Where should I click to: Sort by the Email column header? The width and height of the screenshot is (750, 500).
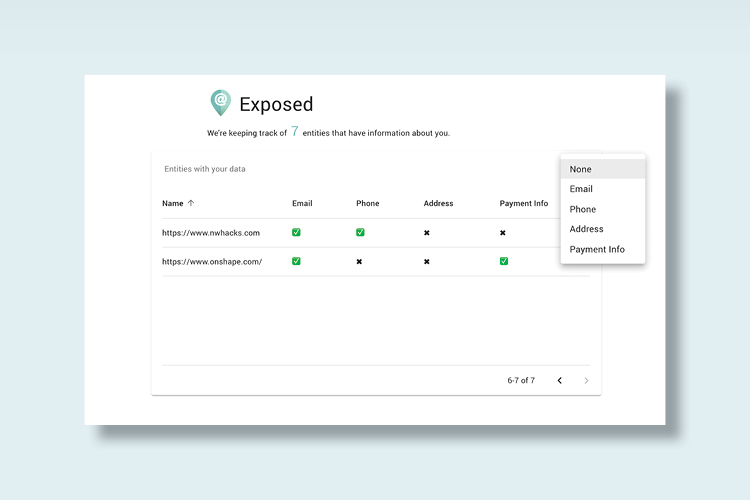tap(302, 203)
